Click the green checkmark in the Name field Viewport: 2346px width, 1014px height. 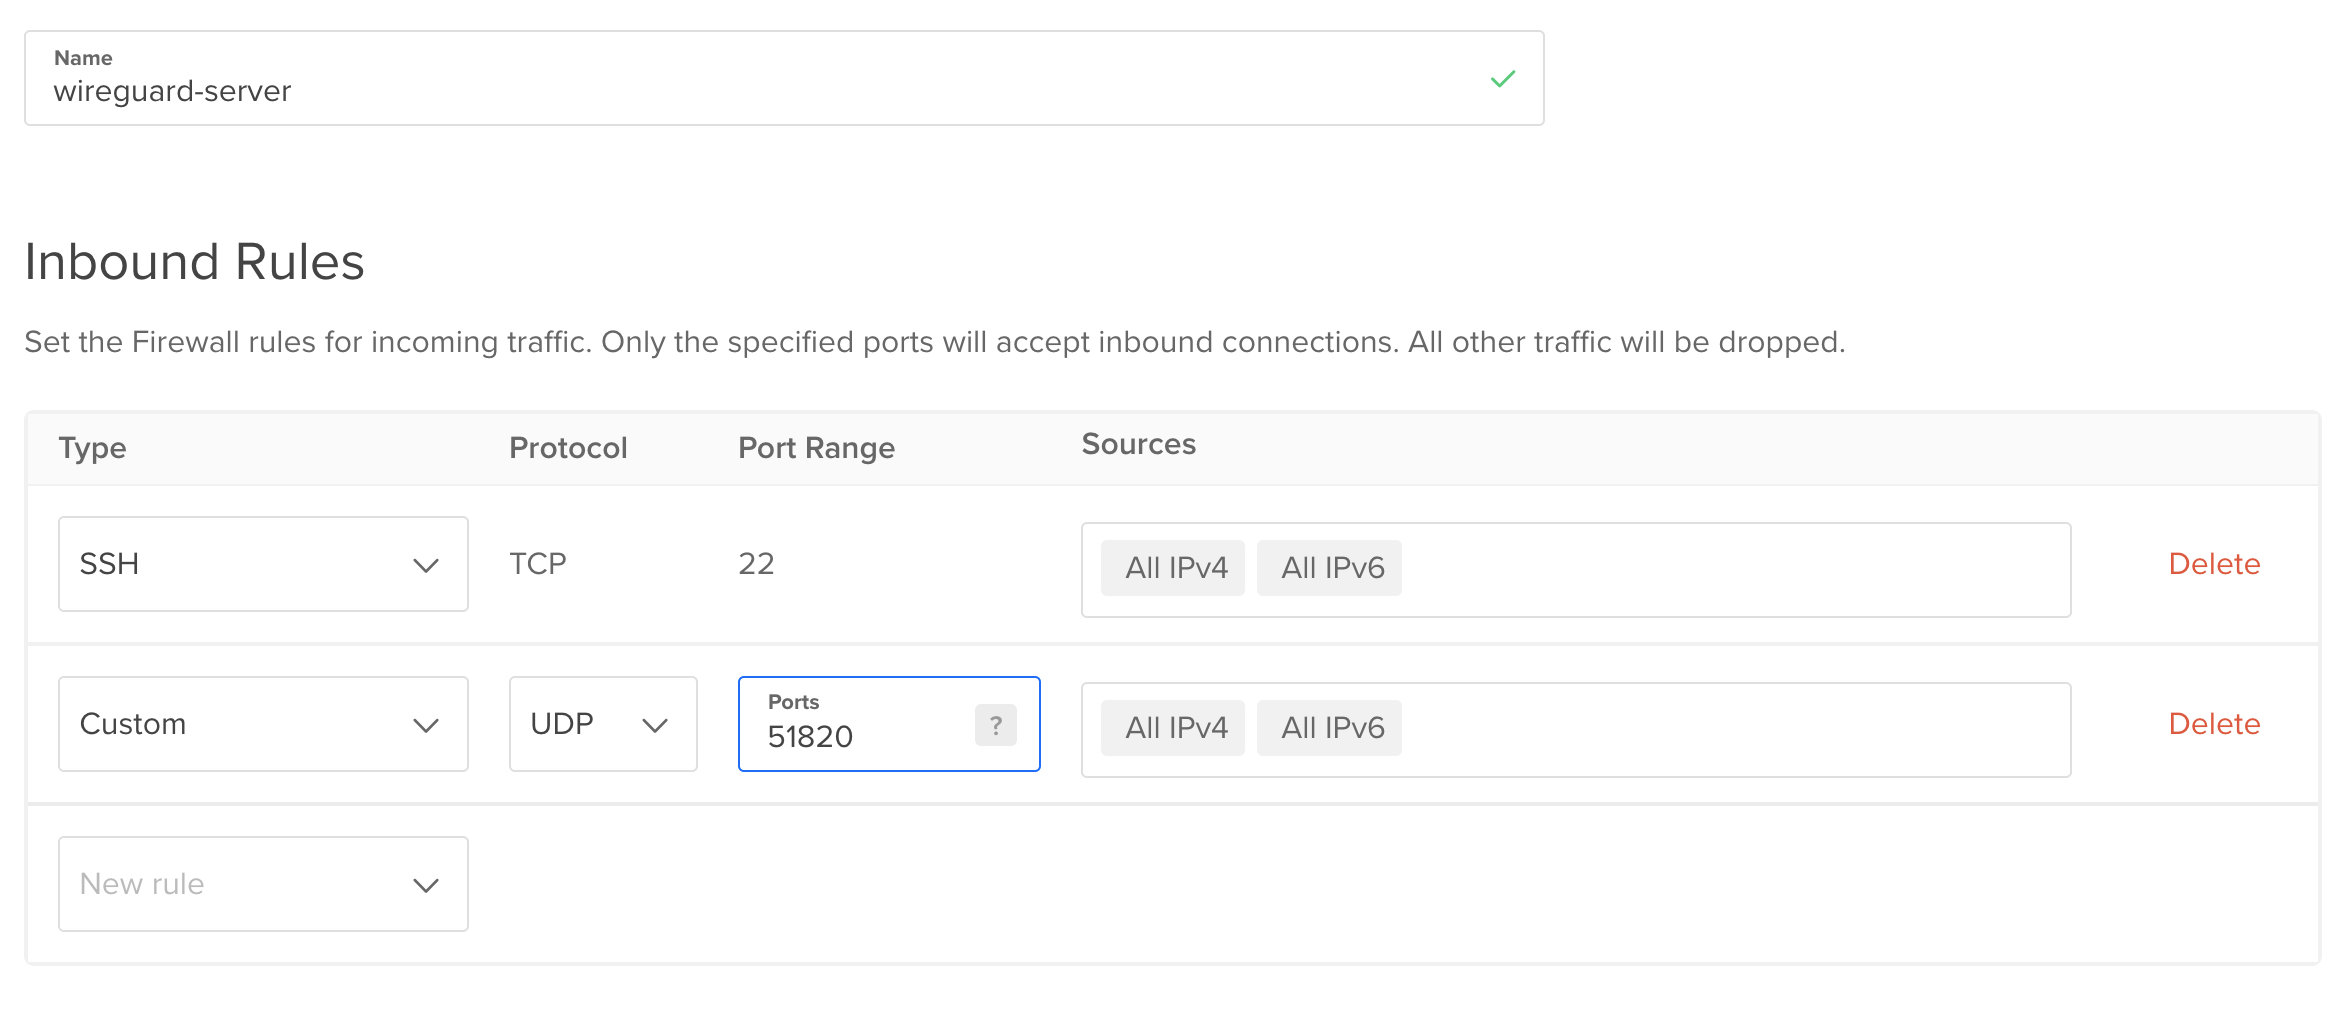tap(1503, 79)
